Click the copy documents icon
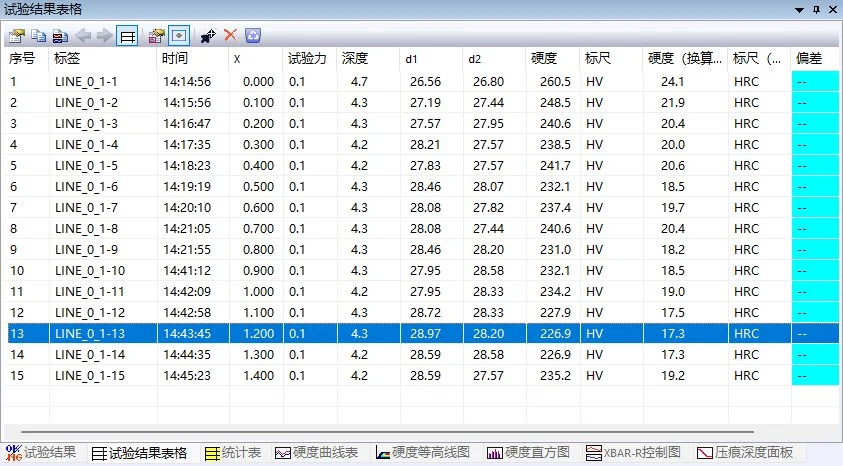 38,36
